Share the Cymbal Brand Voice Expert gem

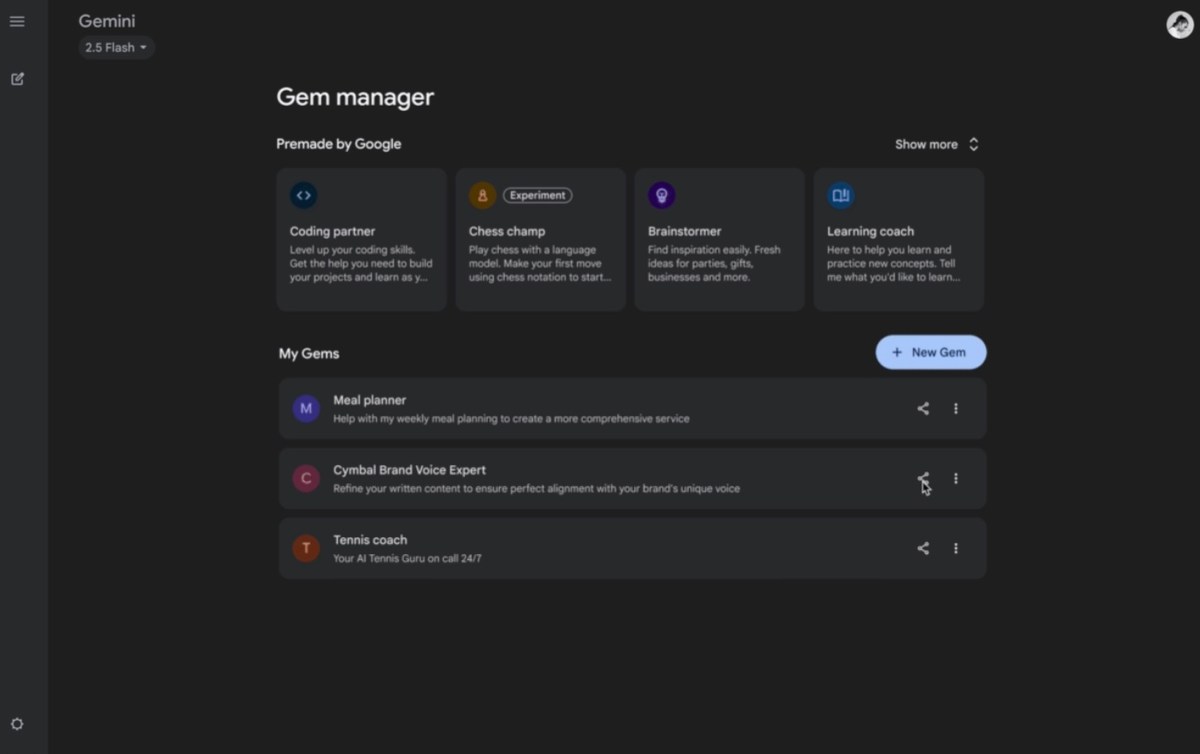click(x=922, y=478)
